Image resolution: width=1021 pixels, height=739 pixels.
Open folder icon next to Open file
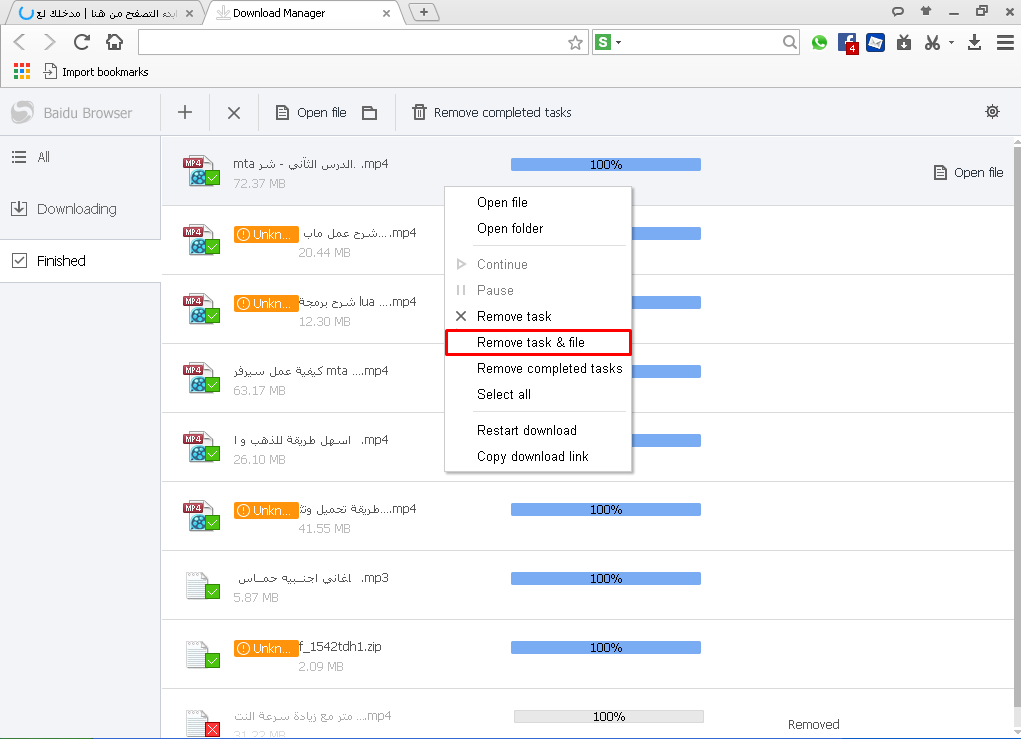coord(370,113)
